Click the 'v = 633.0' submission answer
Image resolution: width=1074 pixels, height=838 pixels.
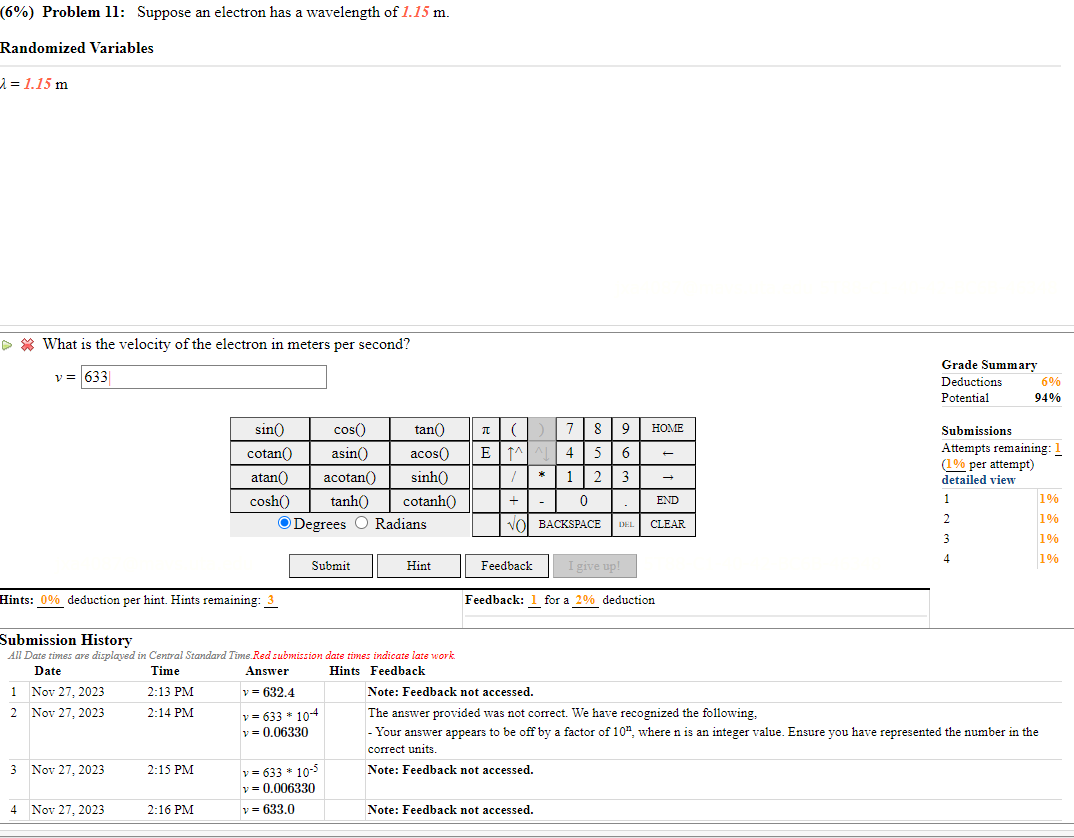268,810
